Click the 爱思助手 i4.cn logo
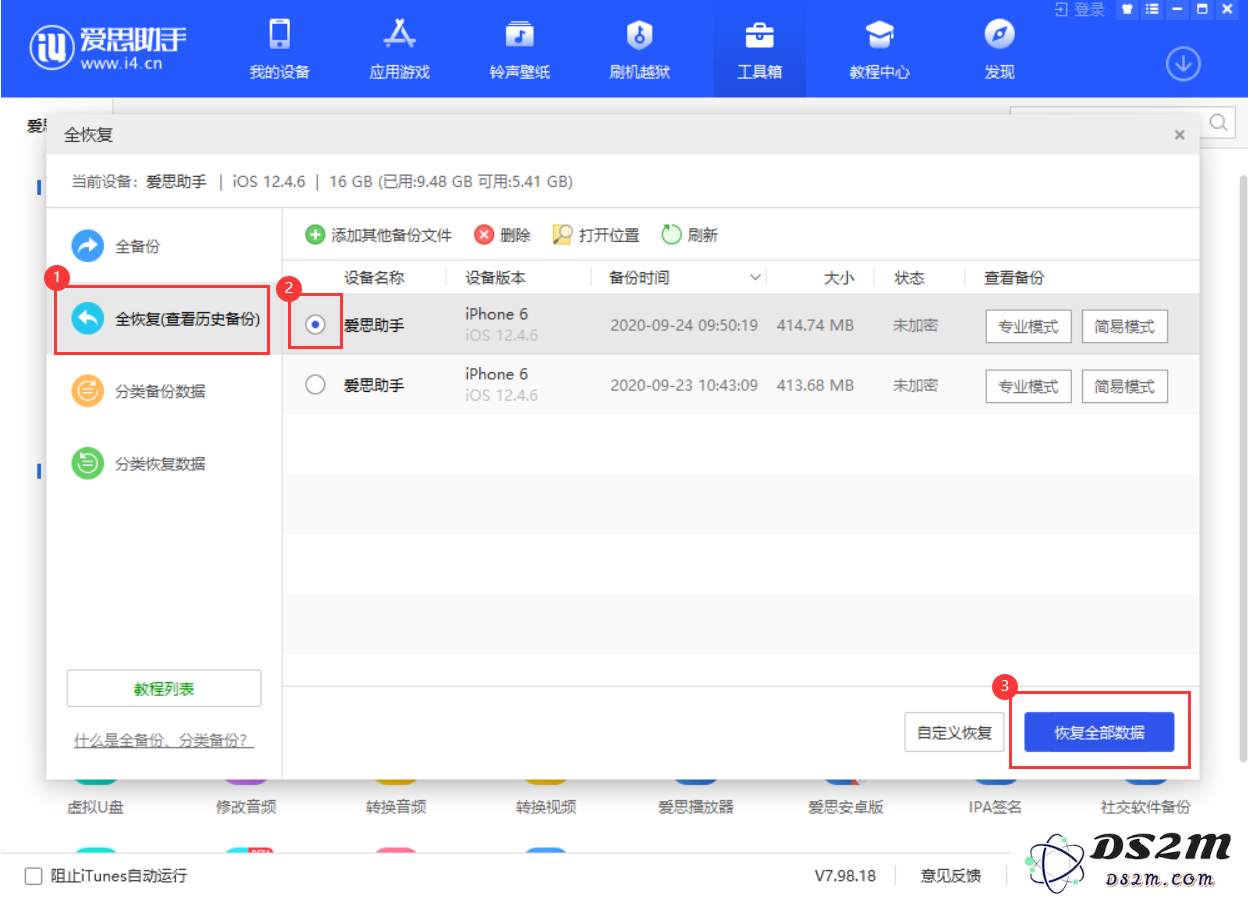 [x=107, y=48]
